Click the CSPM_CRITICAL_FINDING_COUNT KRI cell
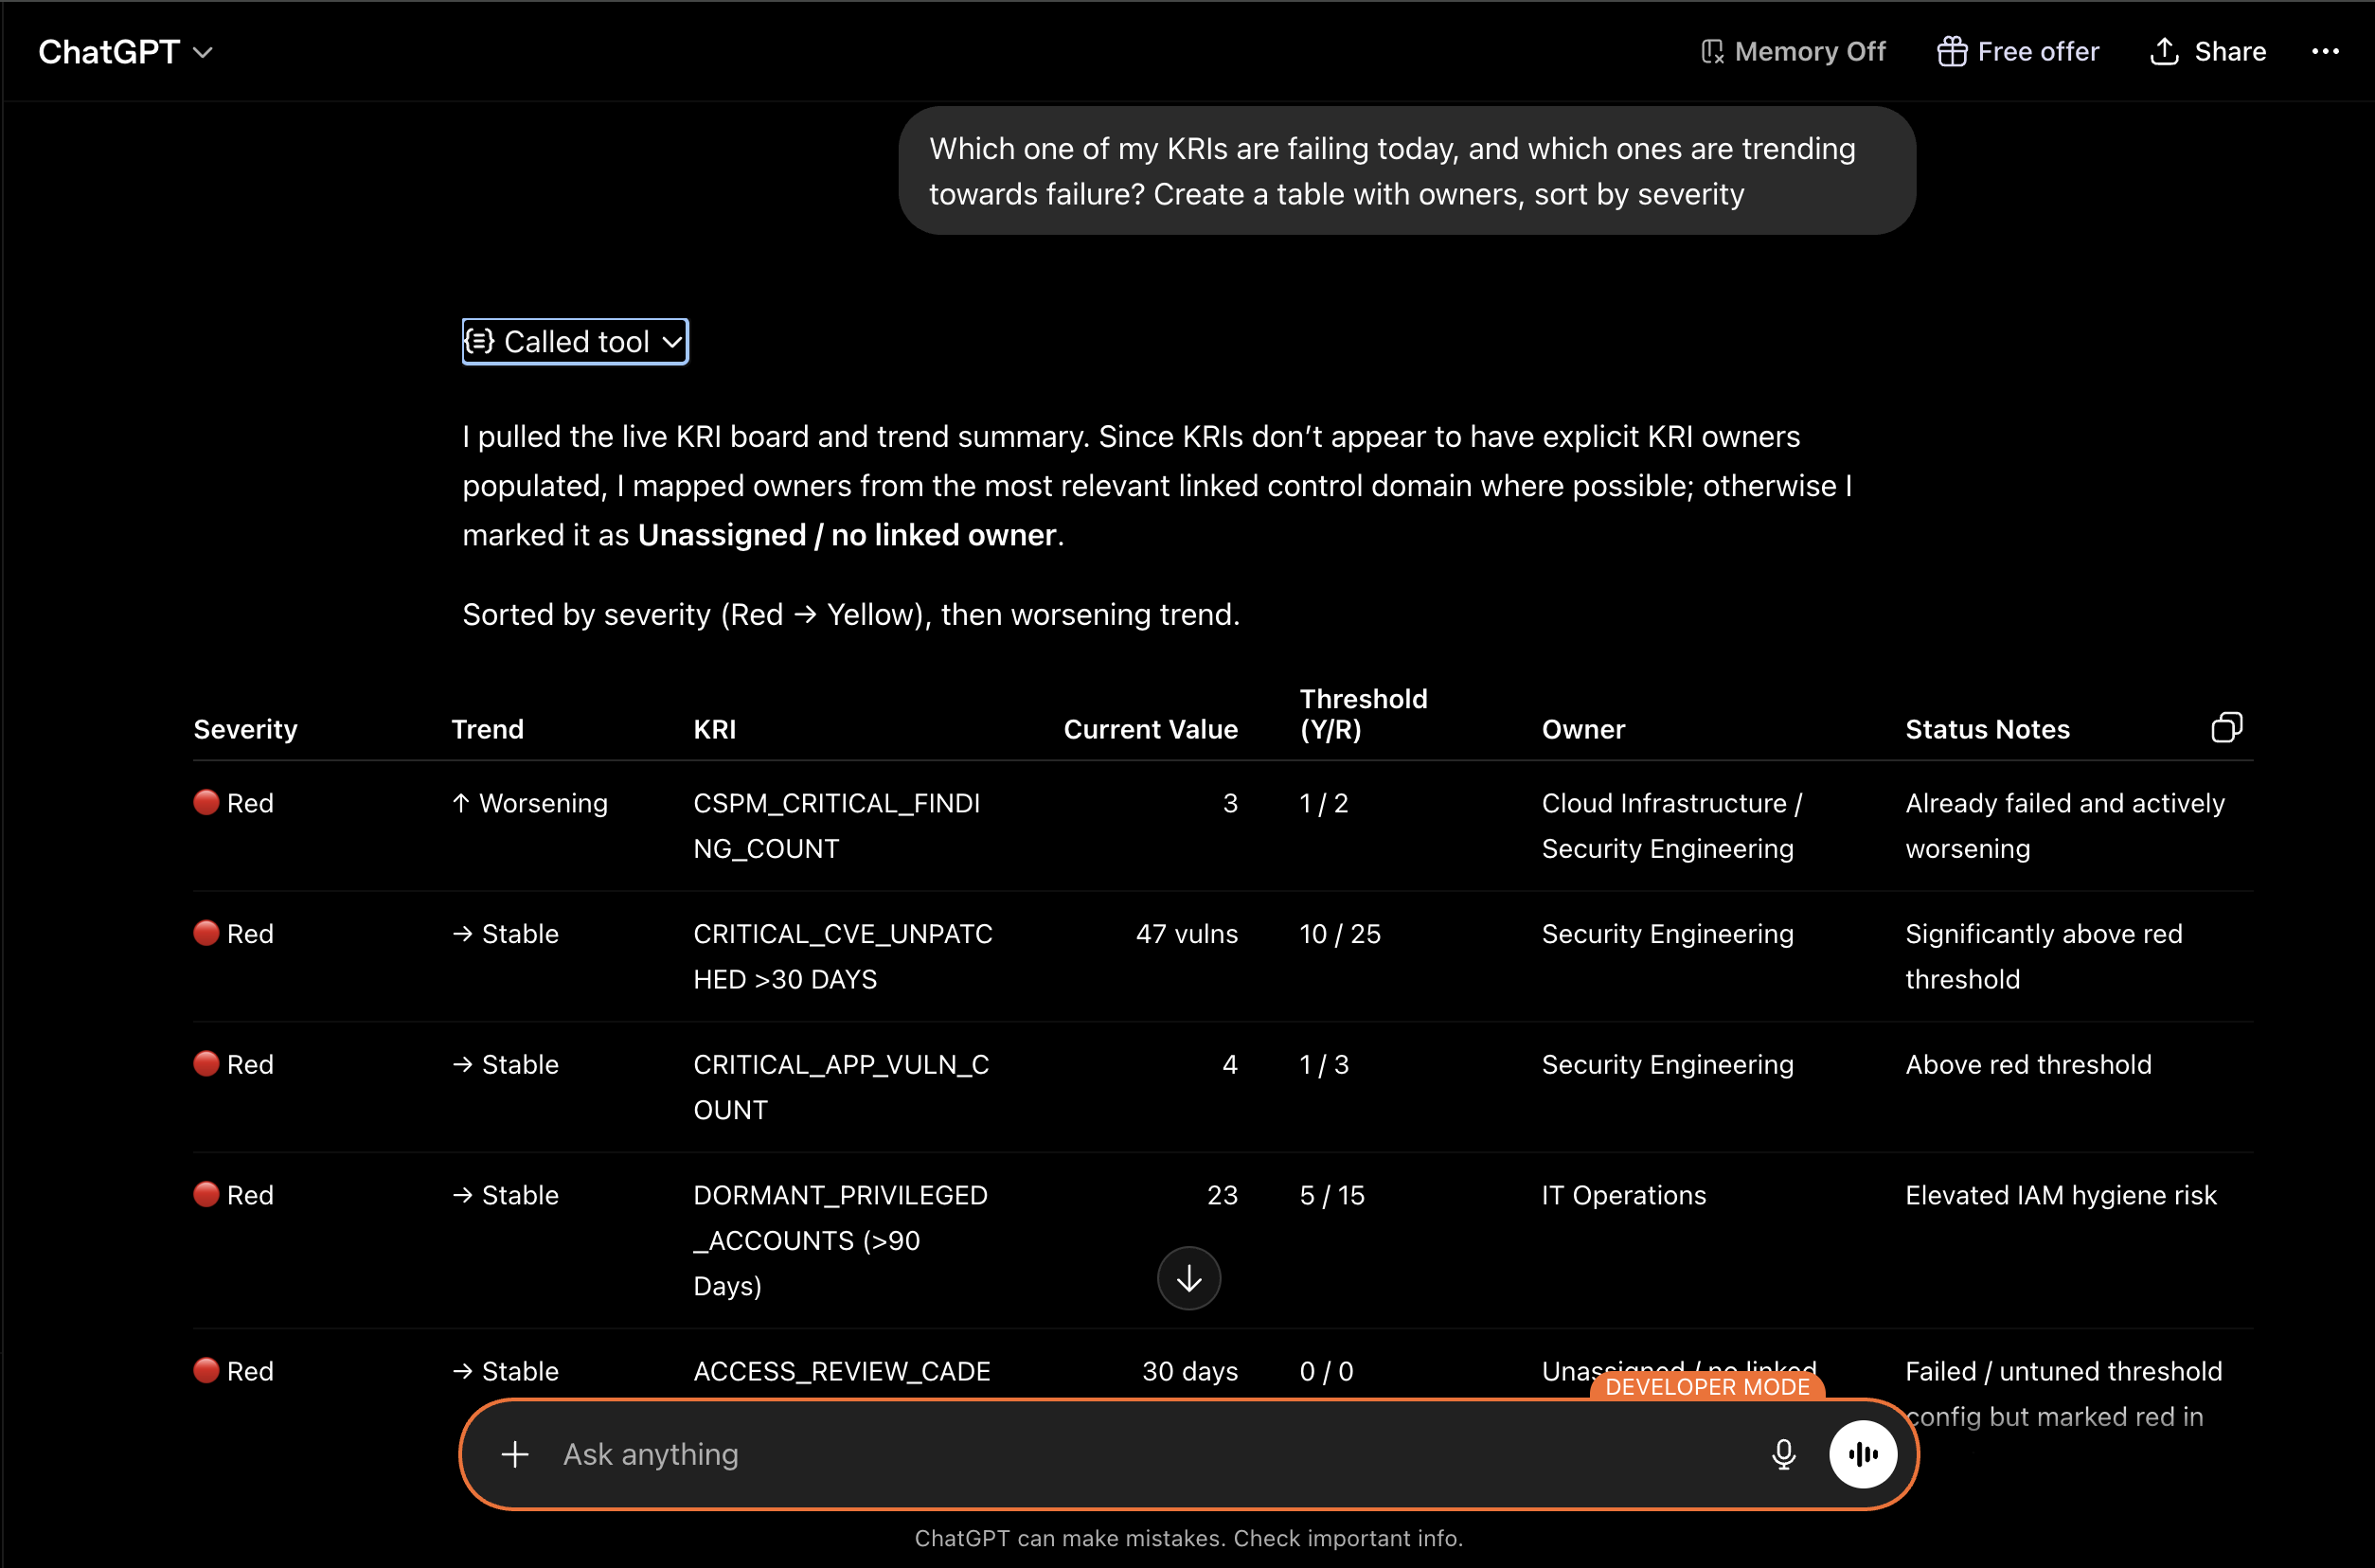The image size is (2375, 1568). [837, 826]
